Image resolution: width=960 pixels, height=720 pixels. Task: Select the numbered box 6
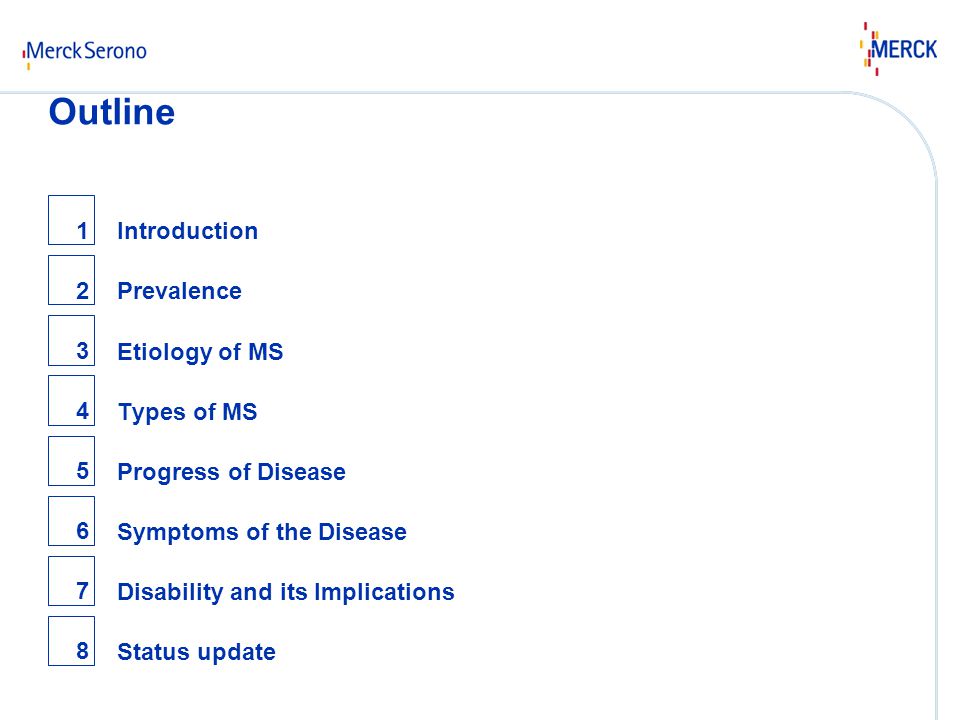coord(72,521)
